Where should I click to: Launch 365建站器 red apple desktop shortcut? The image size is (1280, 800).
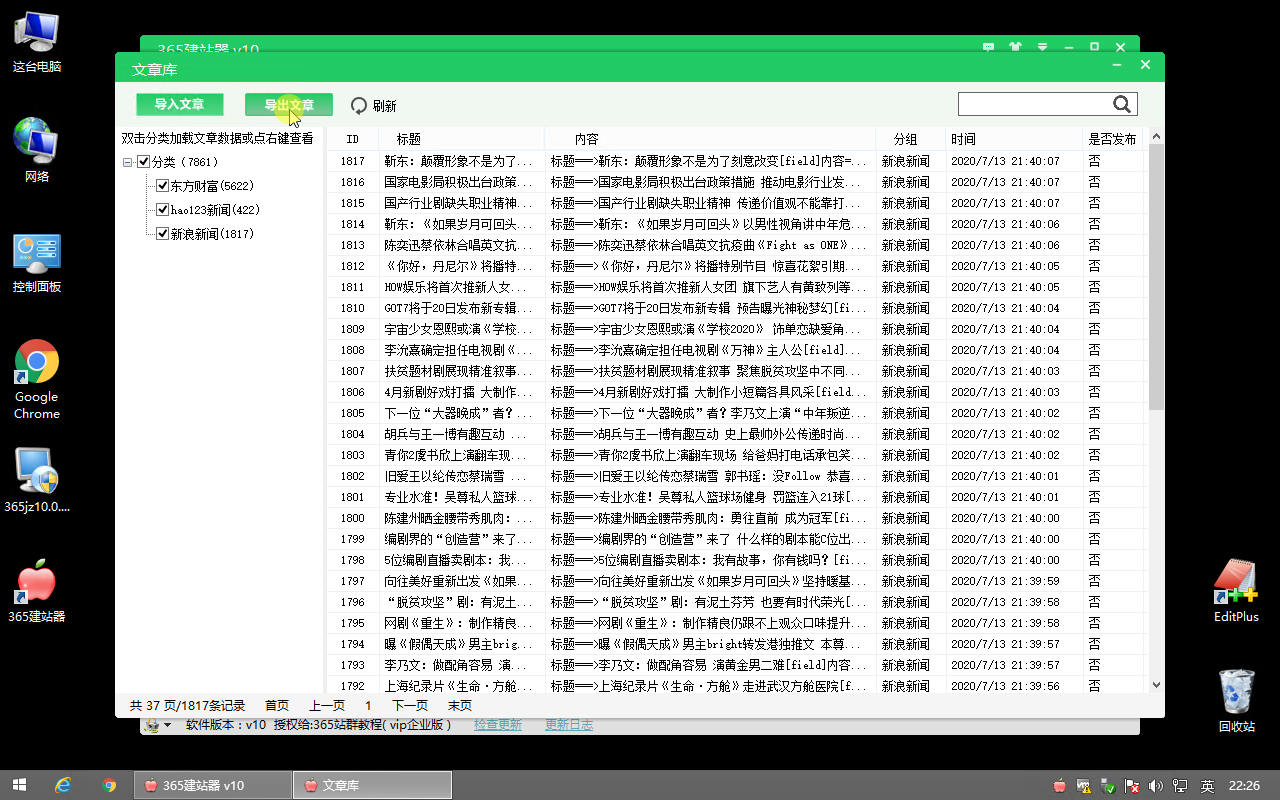point(37,591)
